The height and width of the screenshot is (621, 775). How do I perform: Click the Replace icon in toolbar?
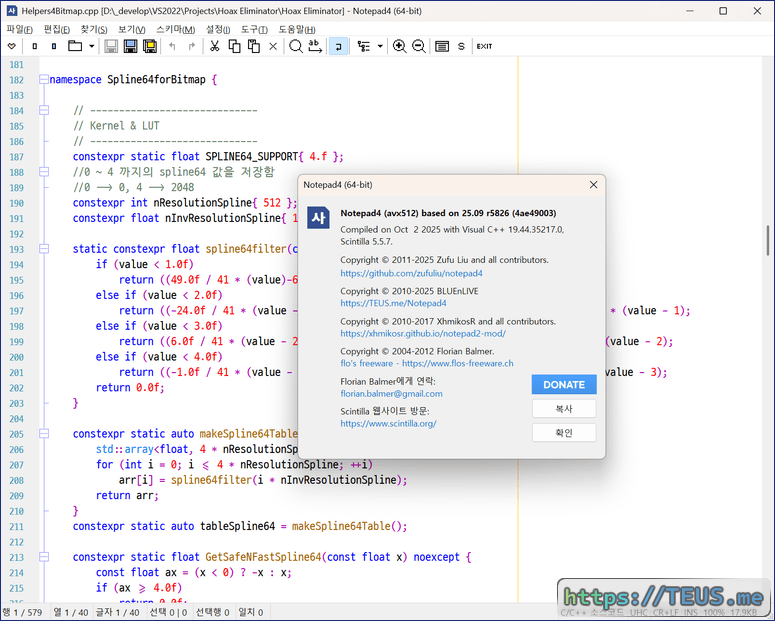[x=315, y=46]
